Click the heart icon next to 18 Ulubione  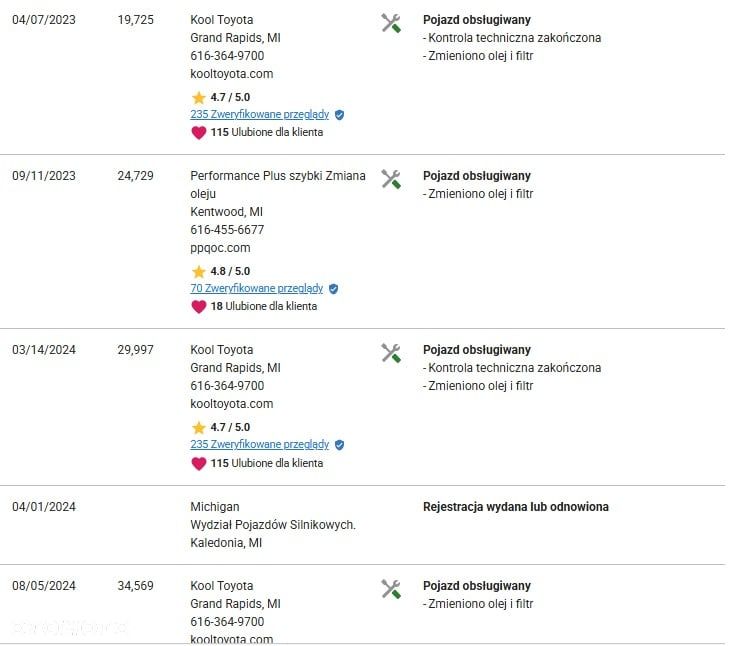tap(199, 307)
